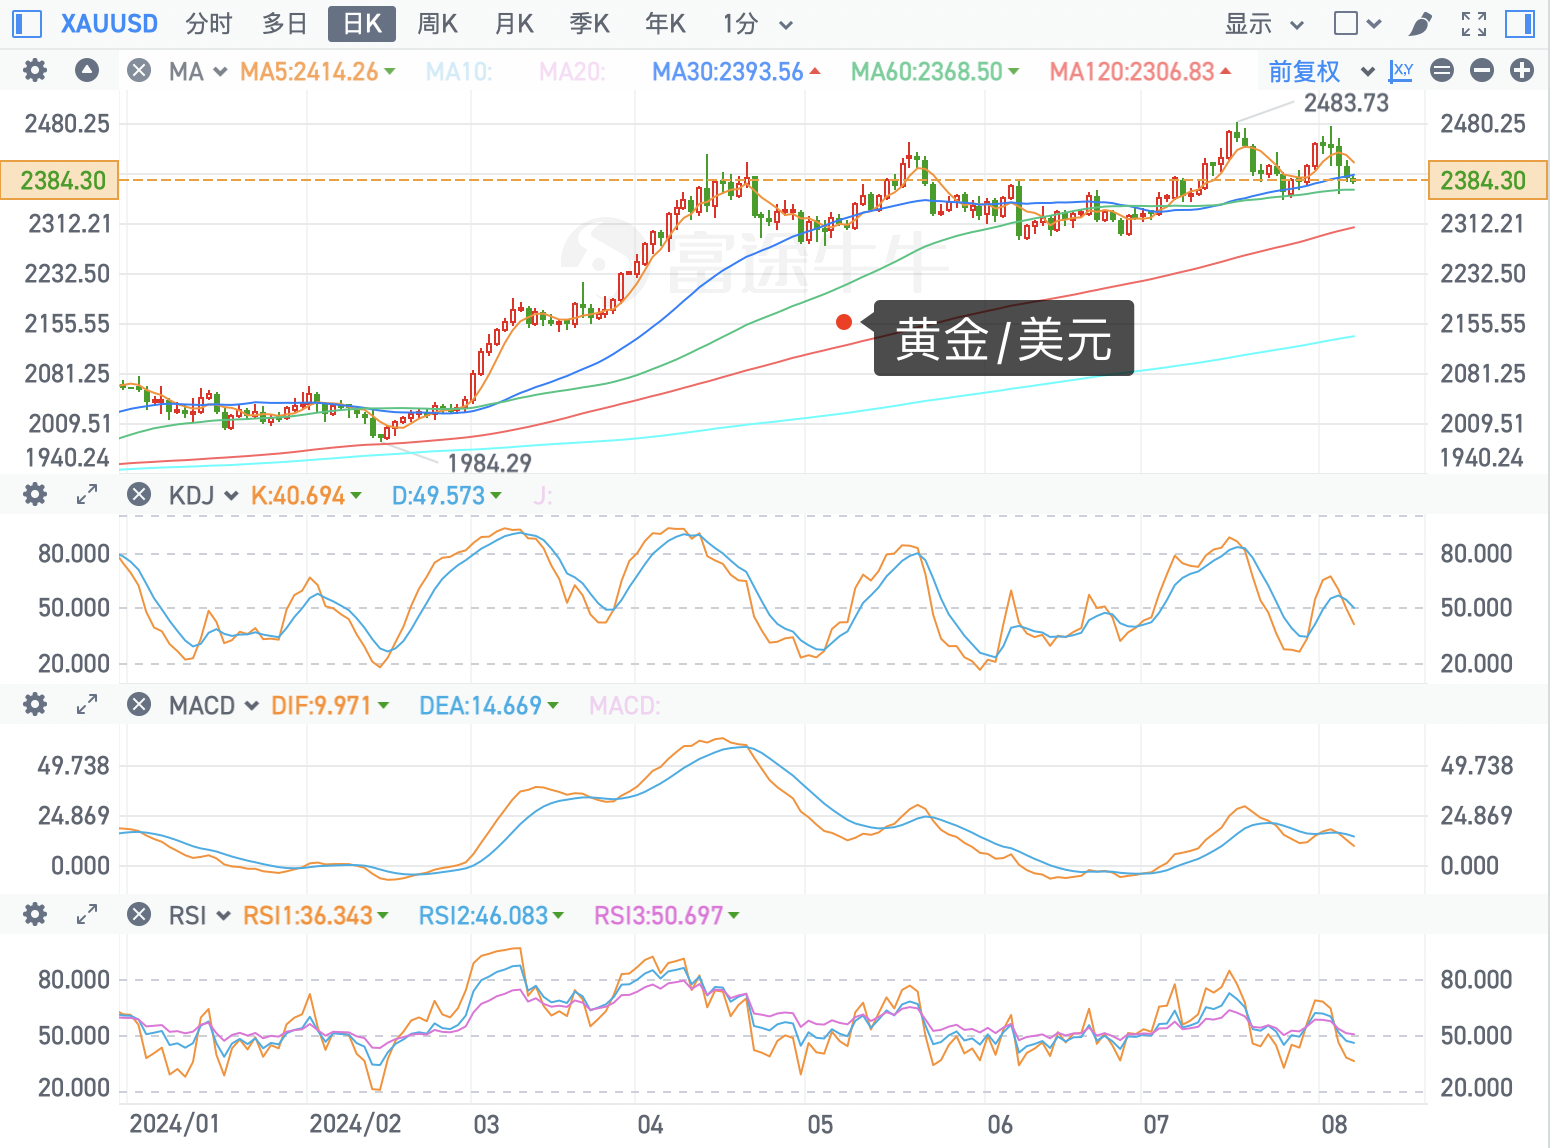Click the RSI1 value label
1550x1148 pixels.
pos(316,915)
